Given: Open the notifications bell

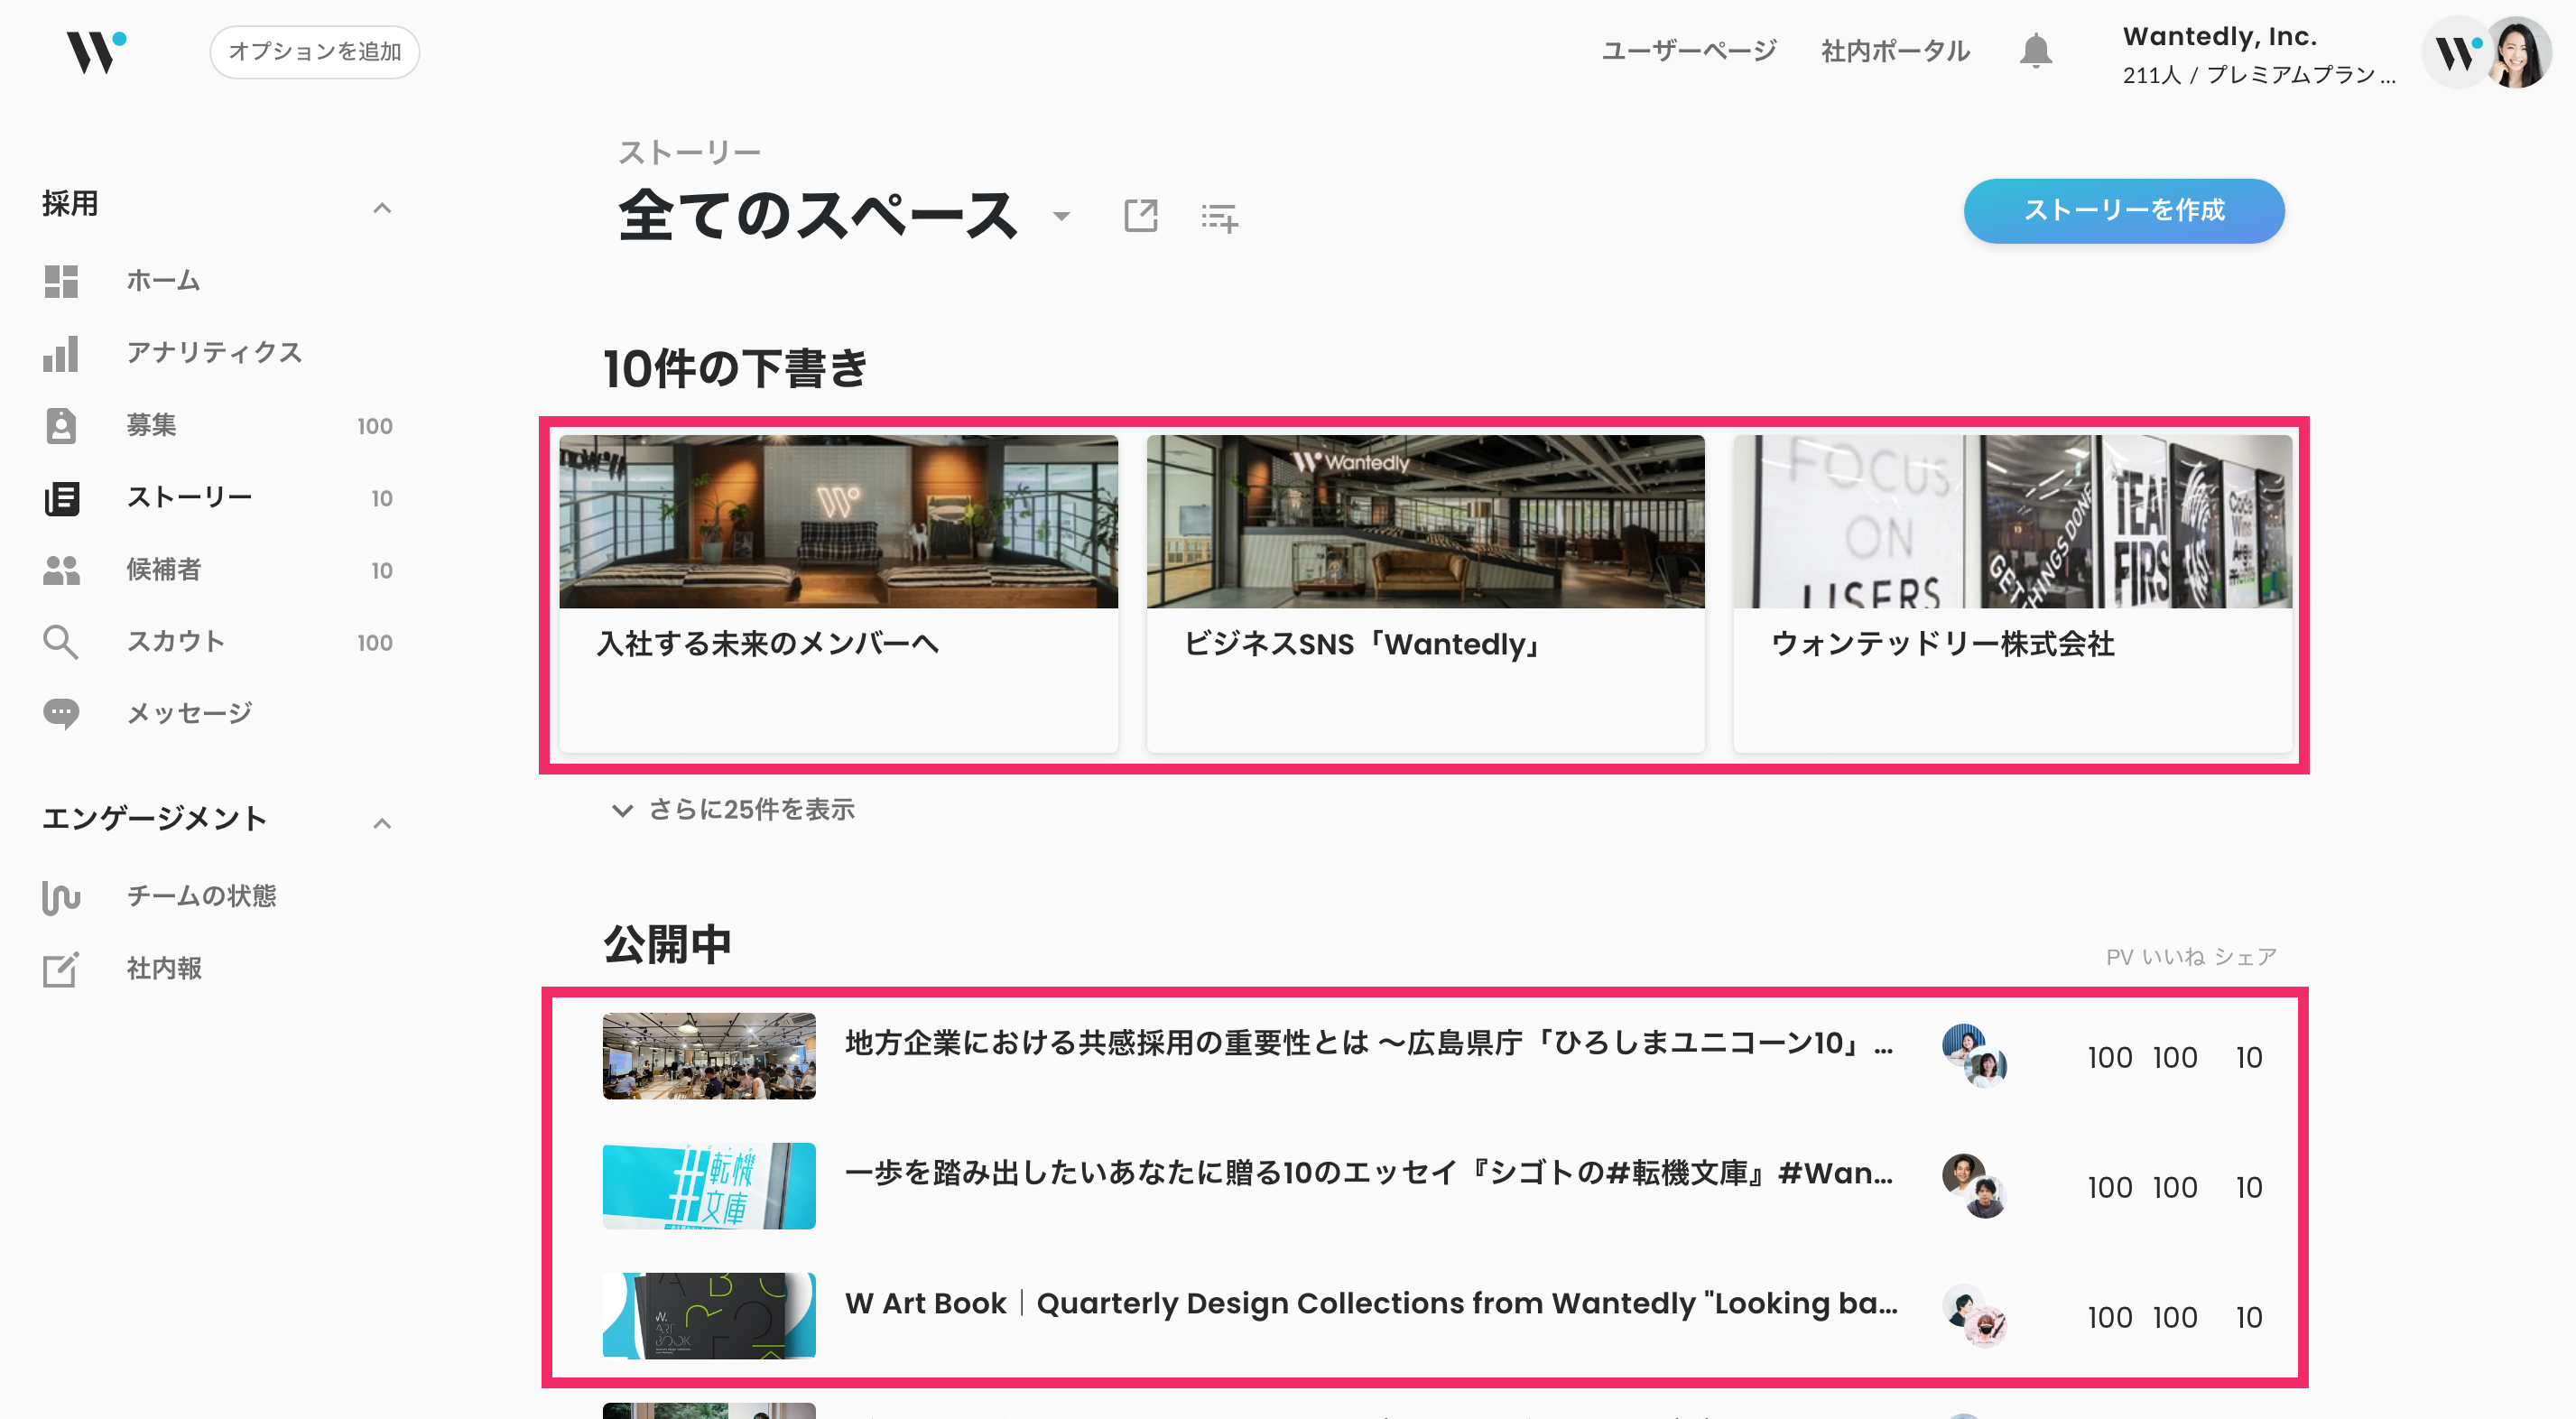Looking at the screenshot, I should 2035,51.
